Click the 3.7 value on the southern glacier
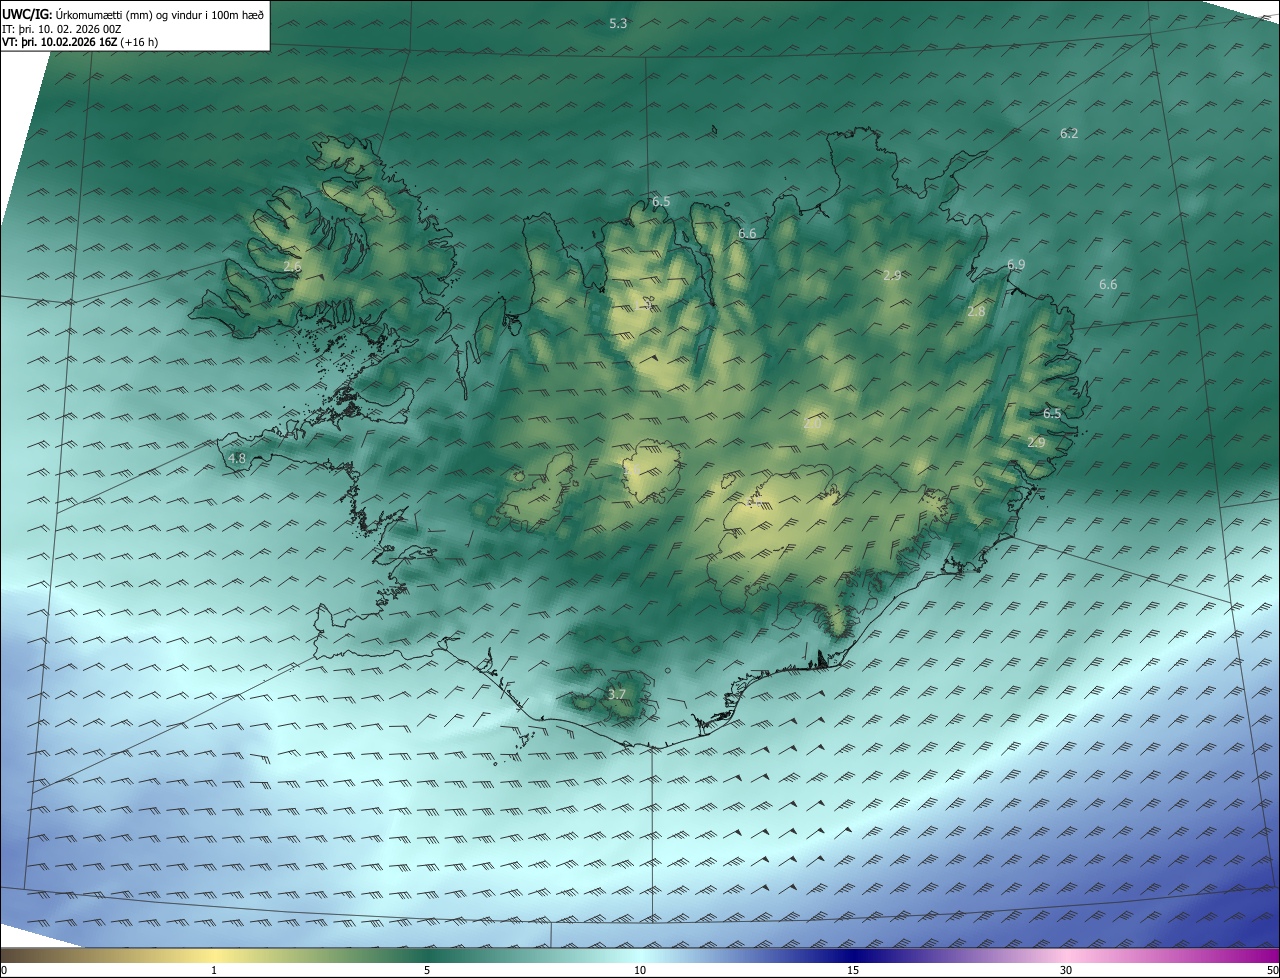Screen dimensions: 1280x978 point(617,694)
